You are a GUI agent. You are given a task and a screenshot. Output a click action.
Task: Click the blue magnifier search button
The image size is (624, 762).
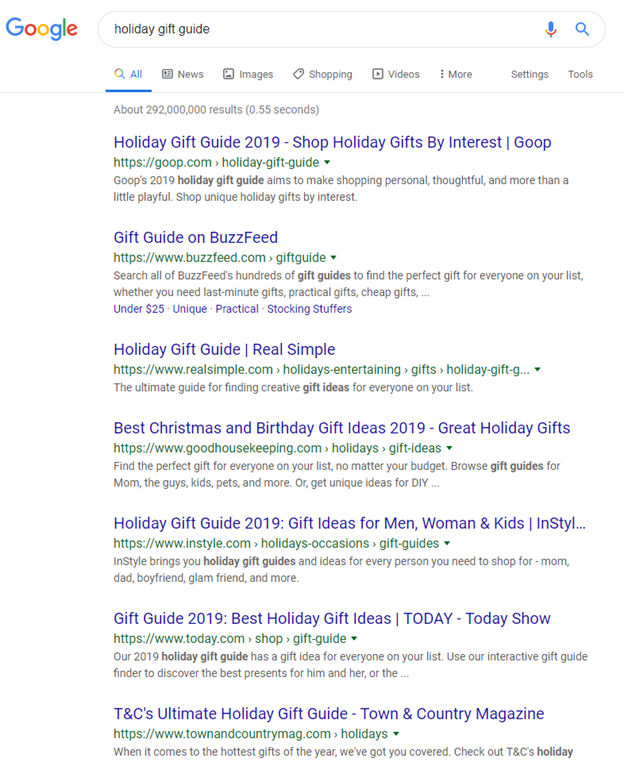point(582,29)
